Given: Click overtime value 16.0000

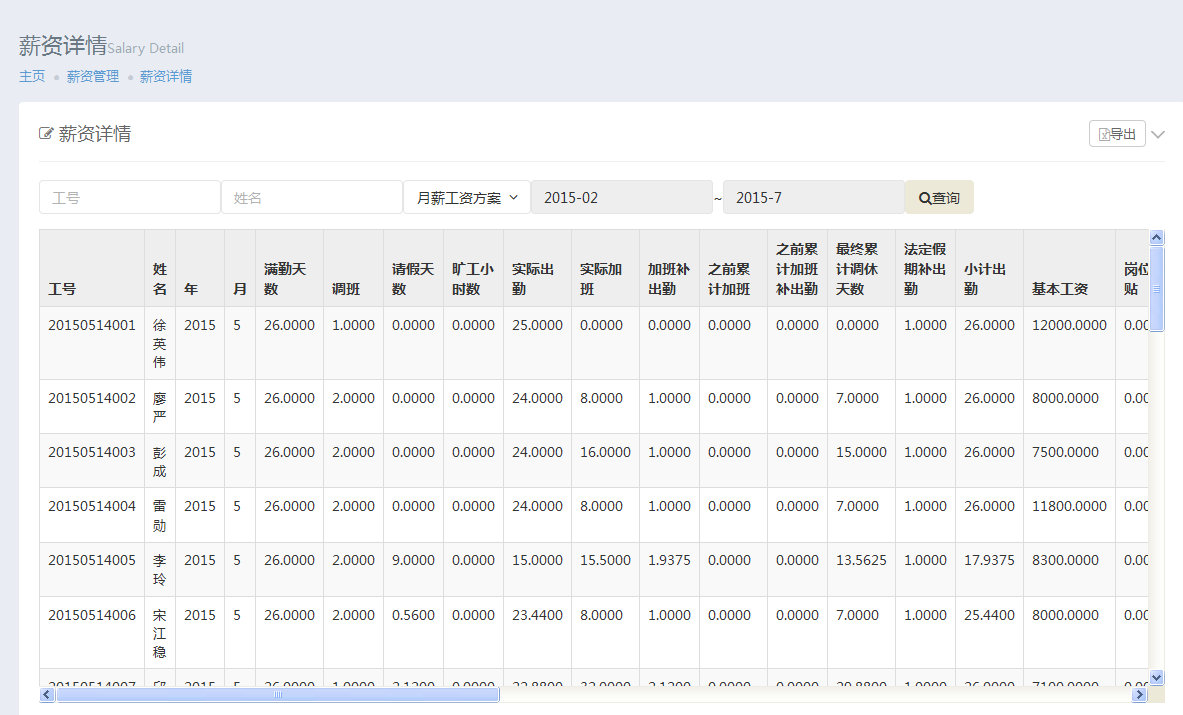Looking at the screenshot, I should point(605,453).
